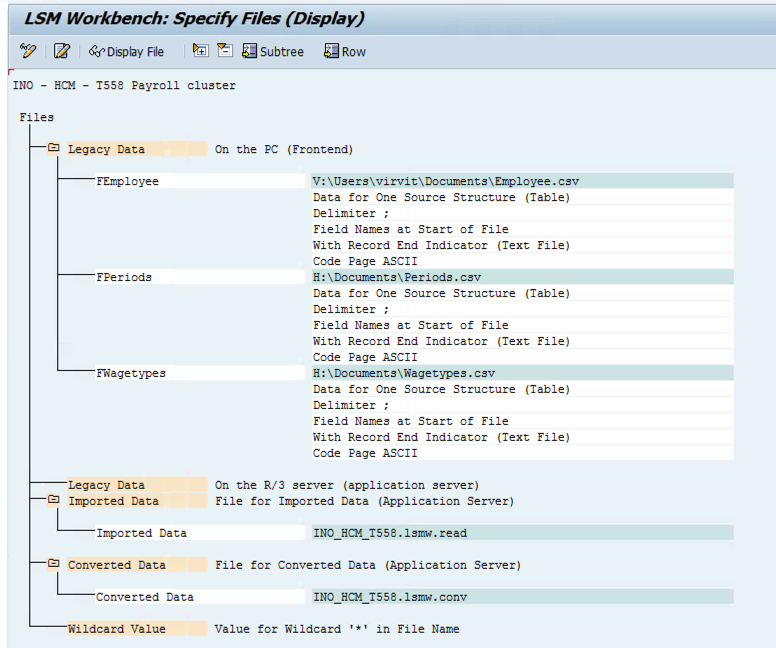Select the Wildcard Value node
The height and width of the screenshot is (648, 776).
click(x=137, y=629)
